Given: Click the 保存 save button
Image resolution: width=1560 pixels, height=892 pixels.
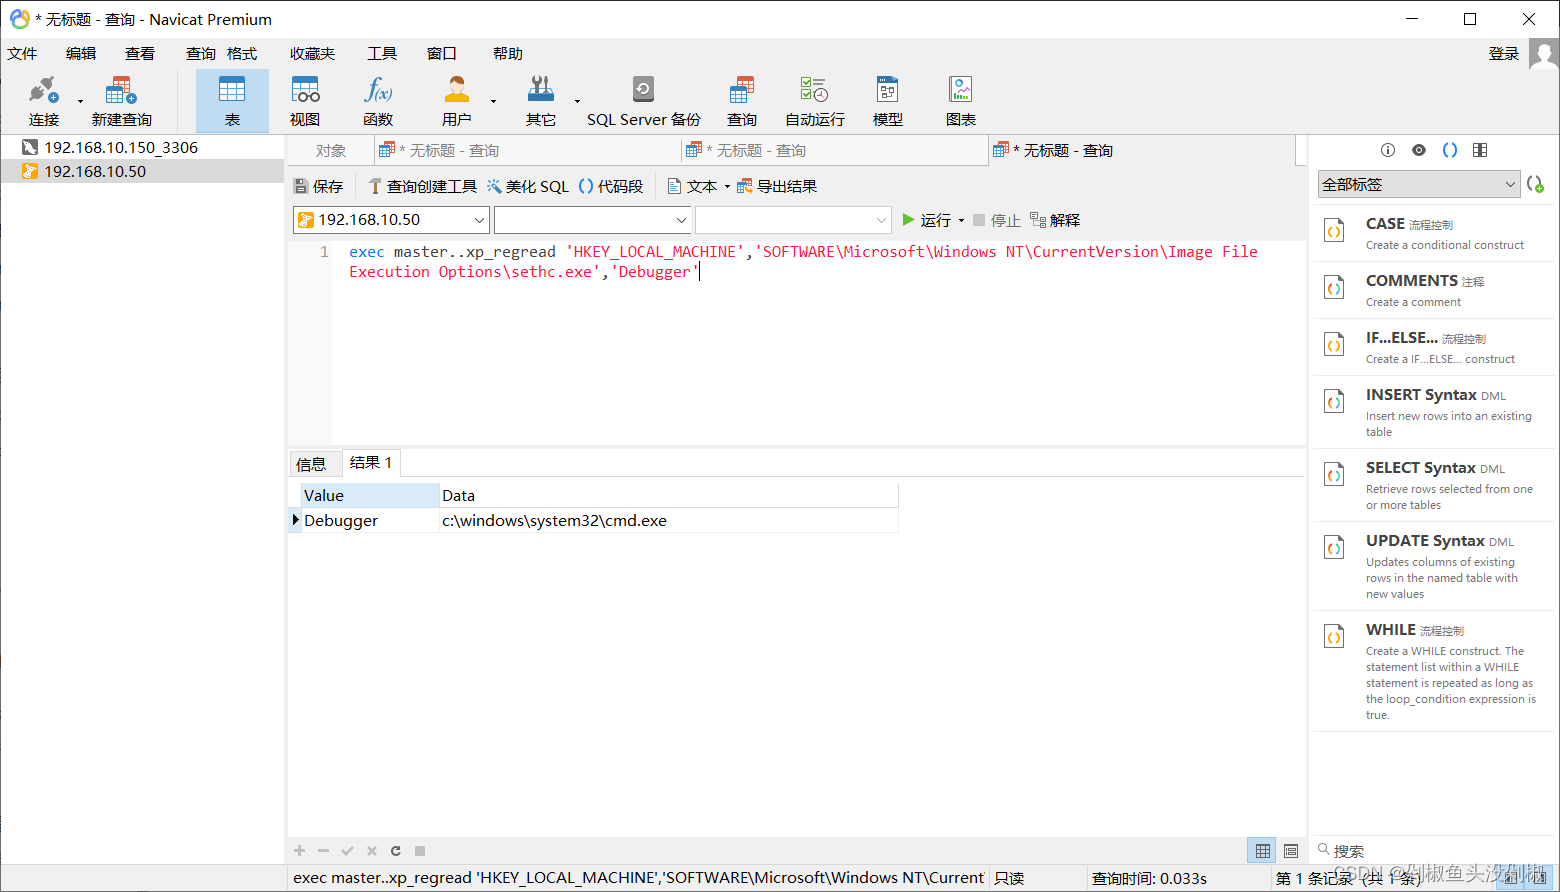Looking at the screenshot, I should (x=318, y=187).
